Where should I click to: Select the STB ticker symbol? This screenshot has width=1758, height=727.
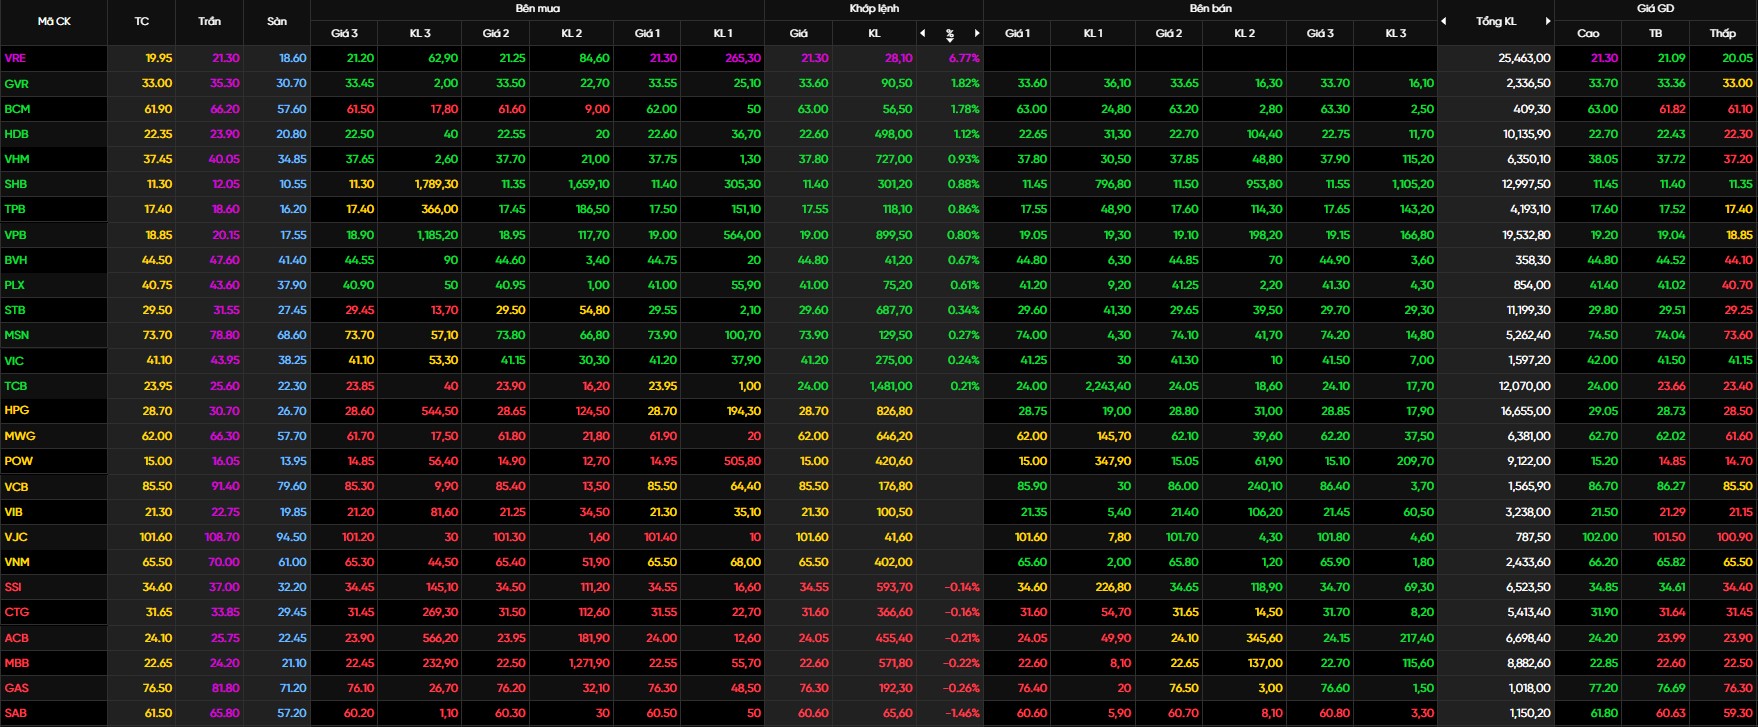pos(15,310)
